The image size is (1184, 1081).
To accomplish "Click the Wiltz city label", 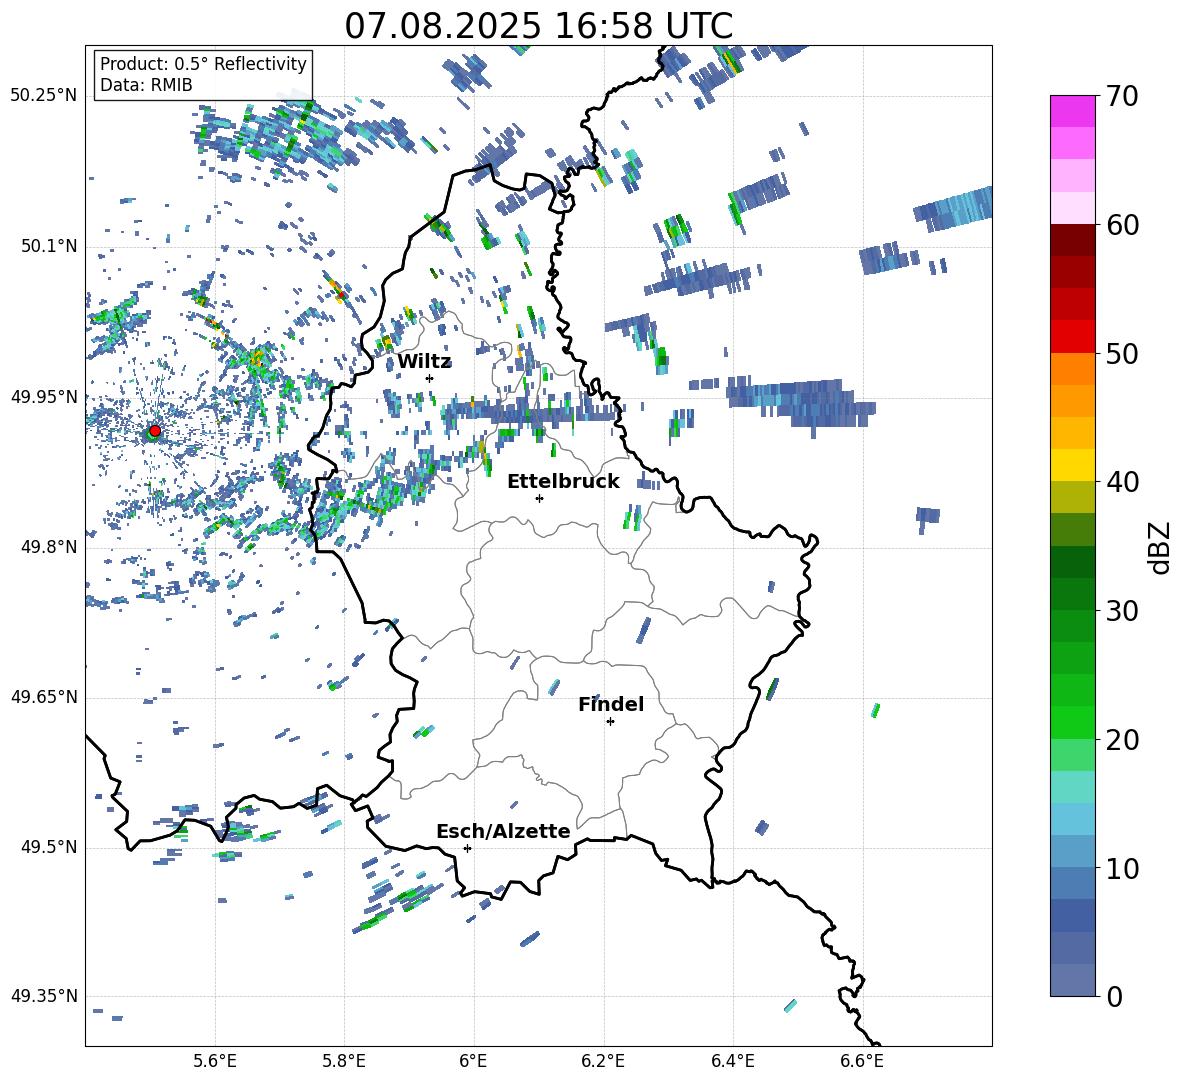I will (424, 361).
